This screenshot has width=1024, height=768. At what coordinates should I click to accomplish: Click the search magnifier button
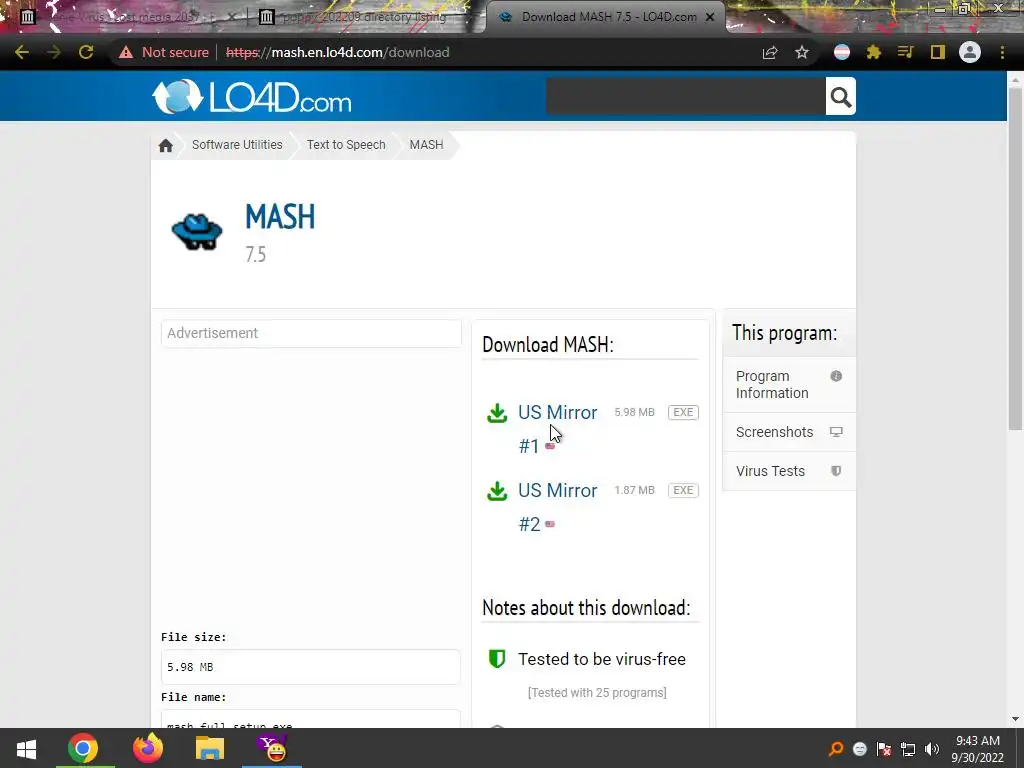point(840,97)
